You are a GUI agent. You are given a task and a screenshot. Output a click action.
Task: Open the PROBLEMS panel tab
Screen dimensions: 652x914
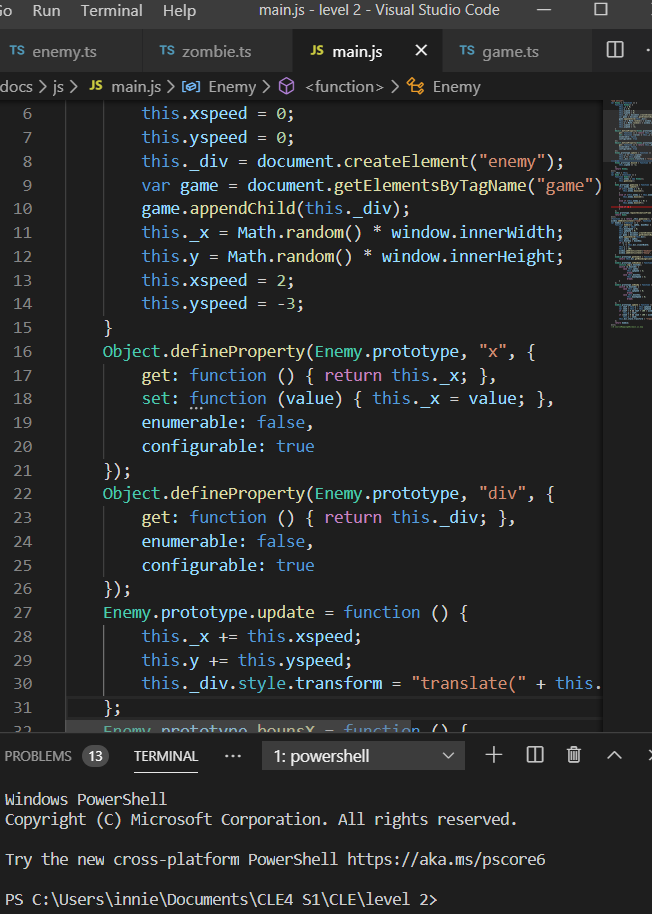coord(38,756)
